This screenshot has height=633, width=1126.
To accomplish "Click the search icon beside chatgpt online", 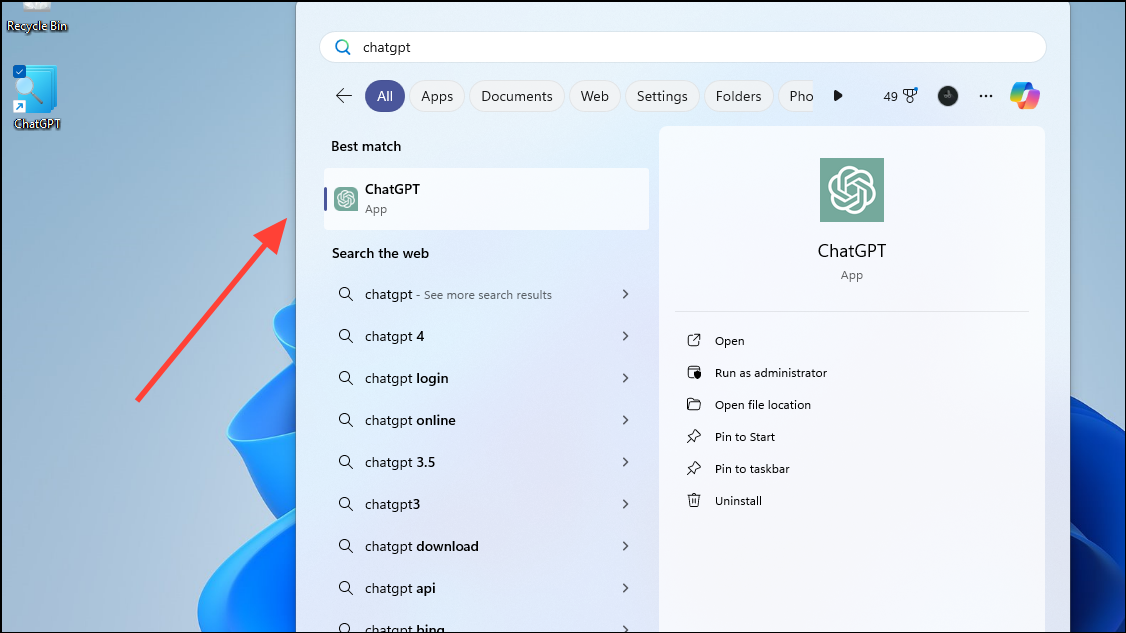I will pos(345,420).
